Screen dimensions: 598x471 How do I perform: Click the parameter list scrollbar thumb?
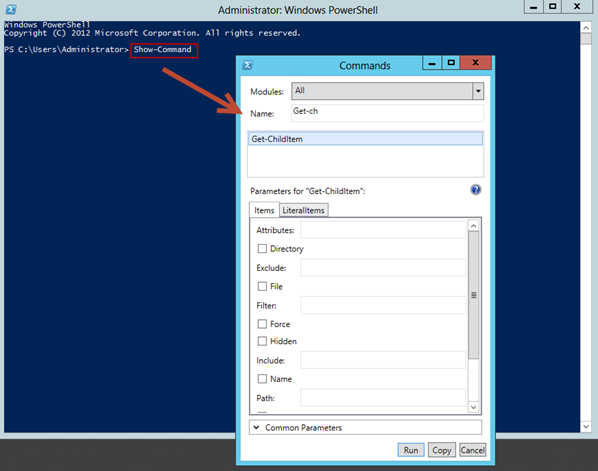click(473, 295)
